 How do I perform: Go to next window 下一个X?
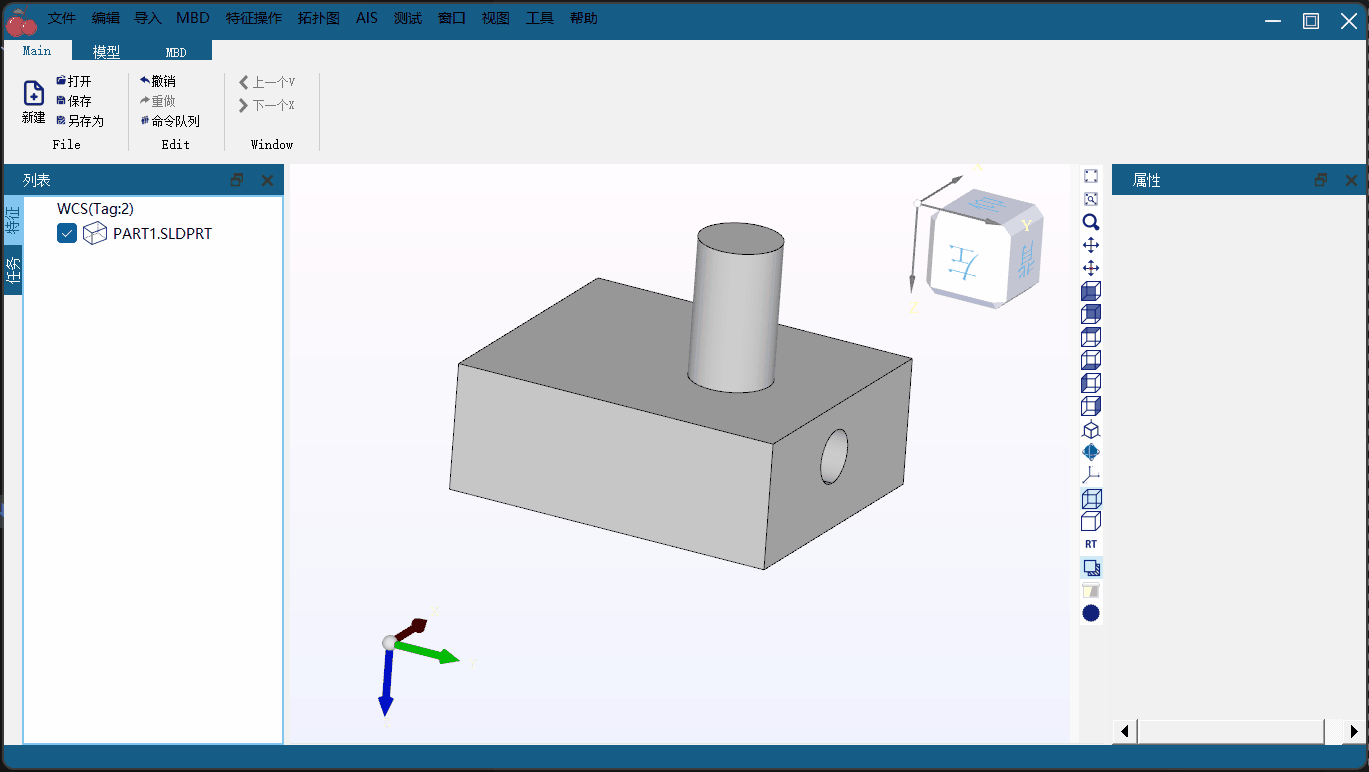coord(267,105)
